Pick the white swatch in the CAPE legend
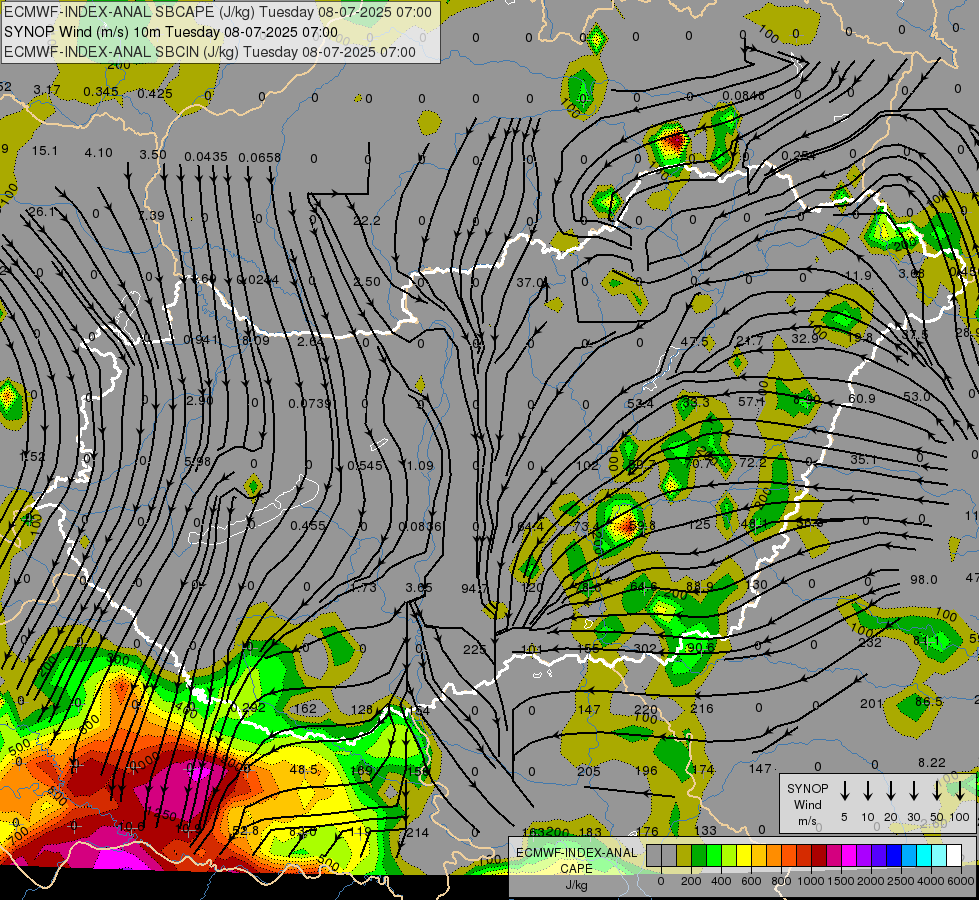Screen dimensions: 979x900 coord(953,856)
